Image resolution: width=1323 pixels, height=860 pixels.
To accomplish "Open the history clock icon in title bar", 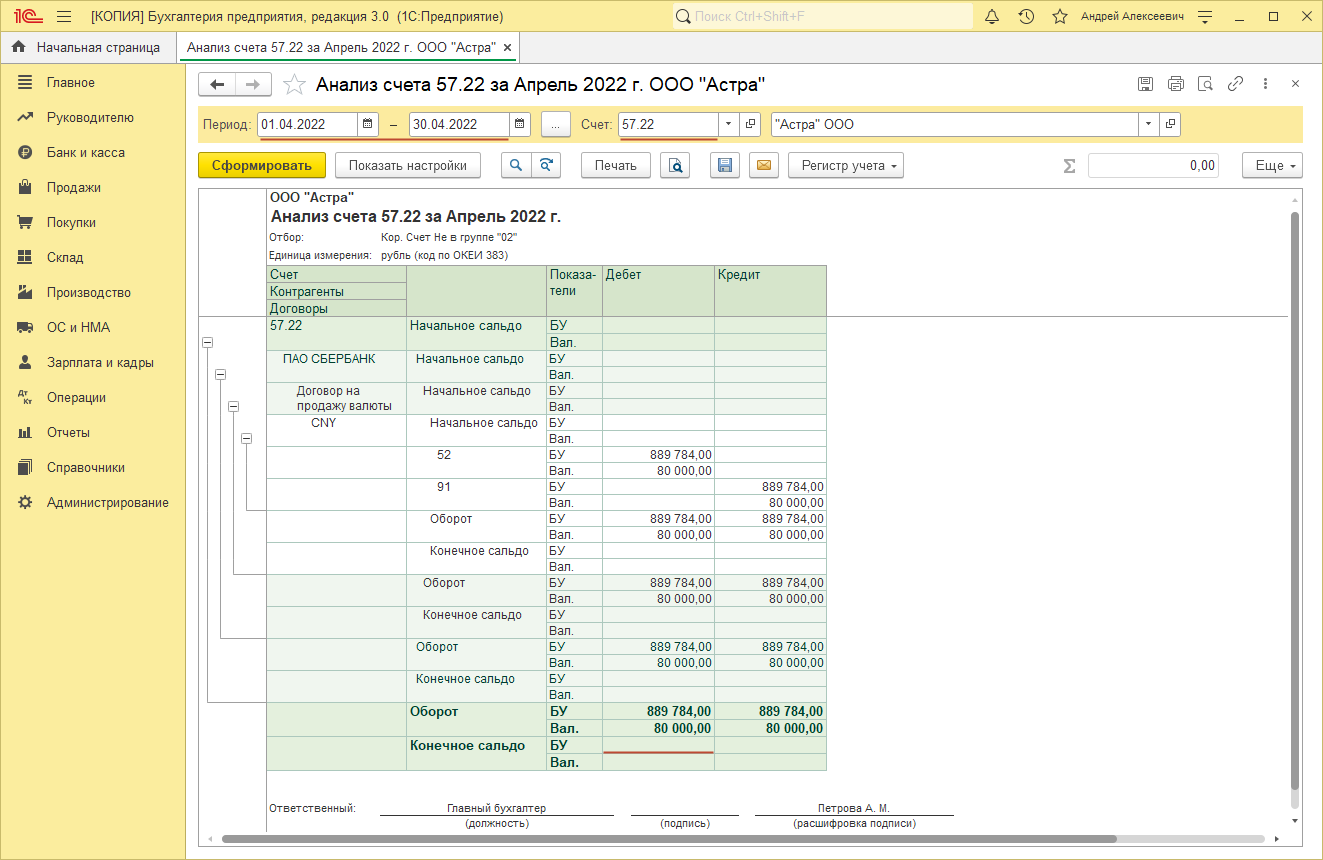I will pyautogui.click(x=1026, y=17).
